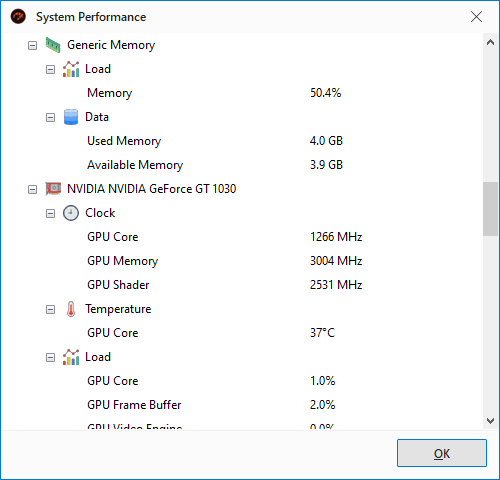Screen dimensions: 500x480
Task: Click the scrollbar down arrow
Action: 490,421
